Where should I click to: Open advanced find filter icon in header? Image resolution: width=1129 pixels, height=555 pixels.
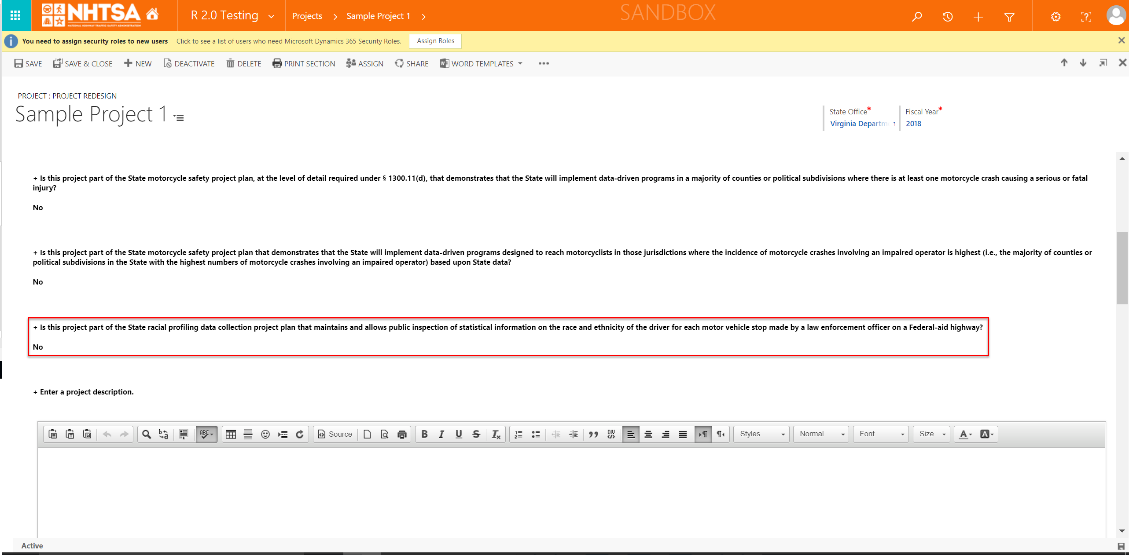[1009, 17]
